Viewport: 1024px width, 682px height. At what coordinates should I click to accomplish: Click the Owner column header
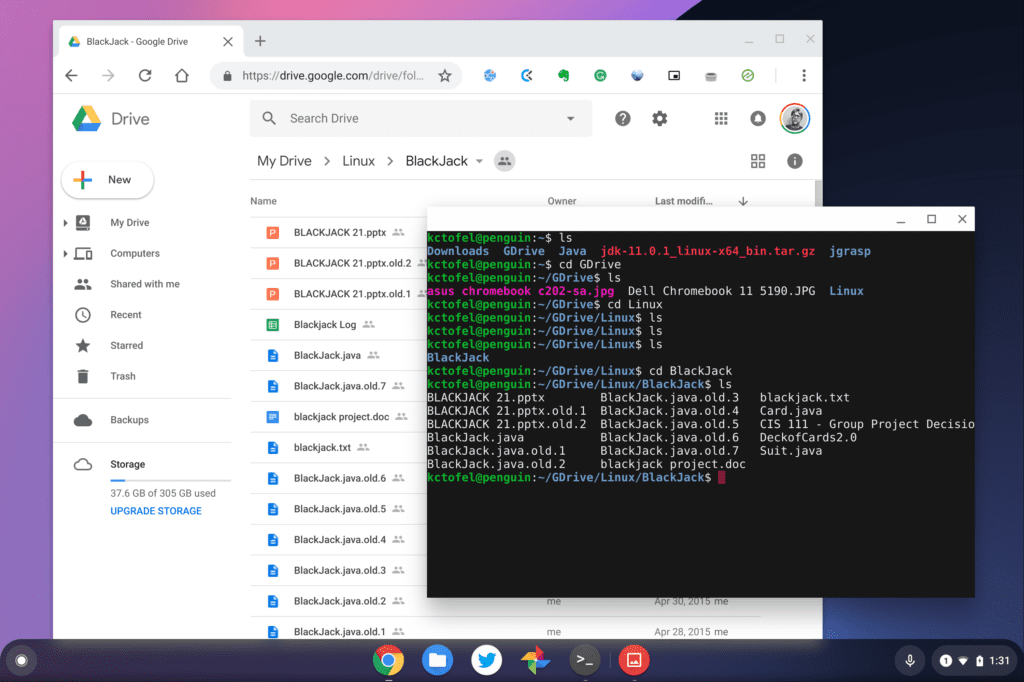coord(562,201)
